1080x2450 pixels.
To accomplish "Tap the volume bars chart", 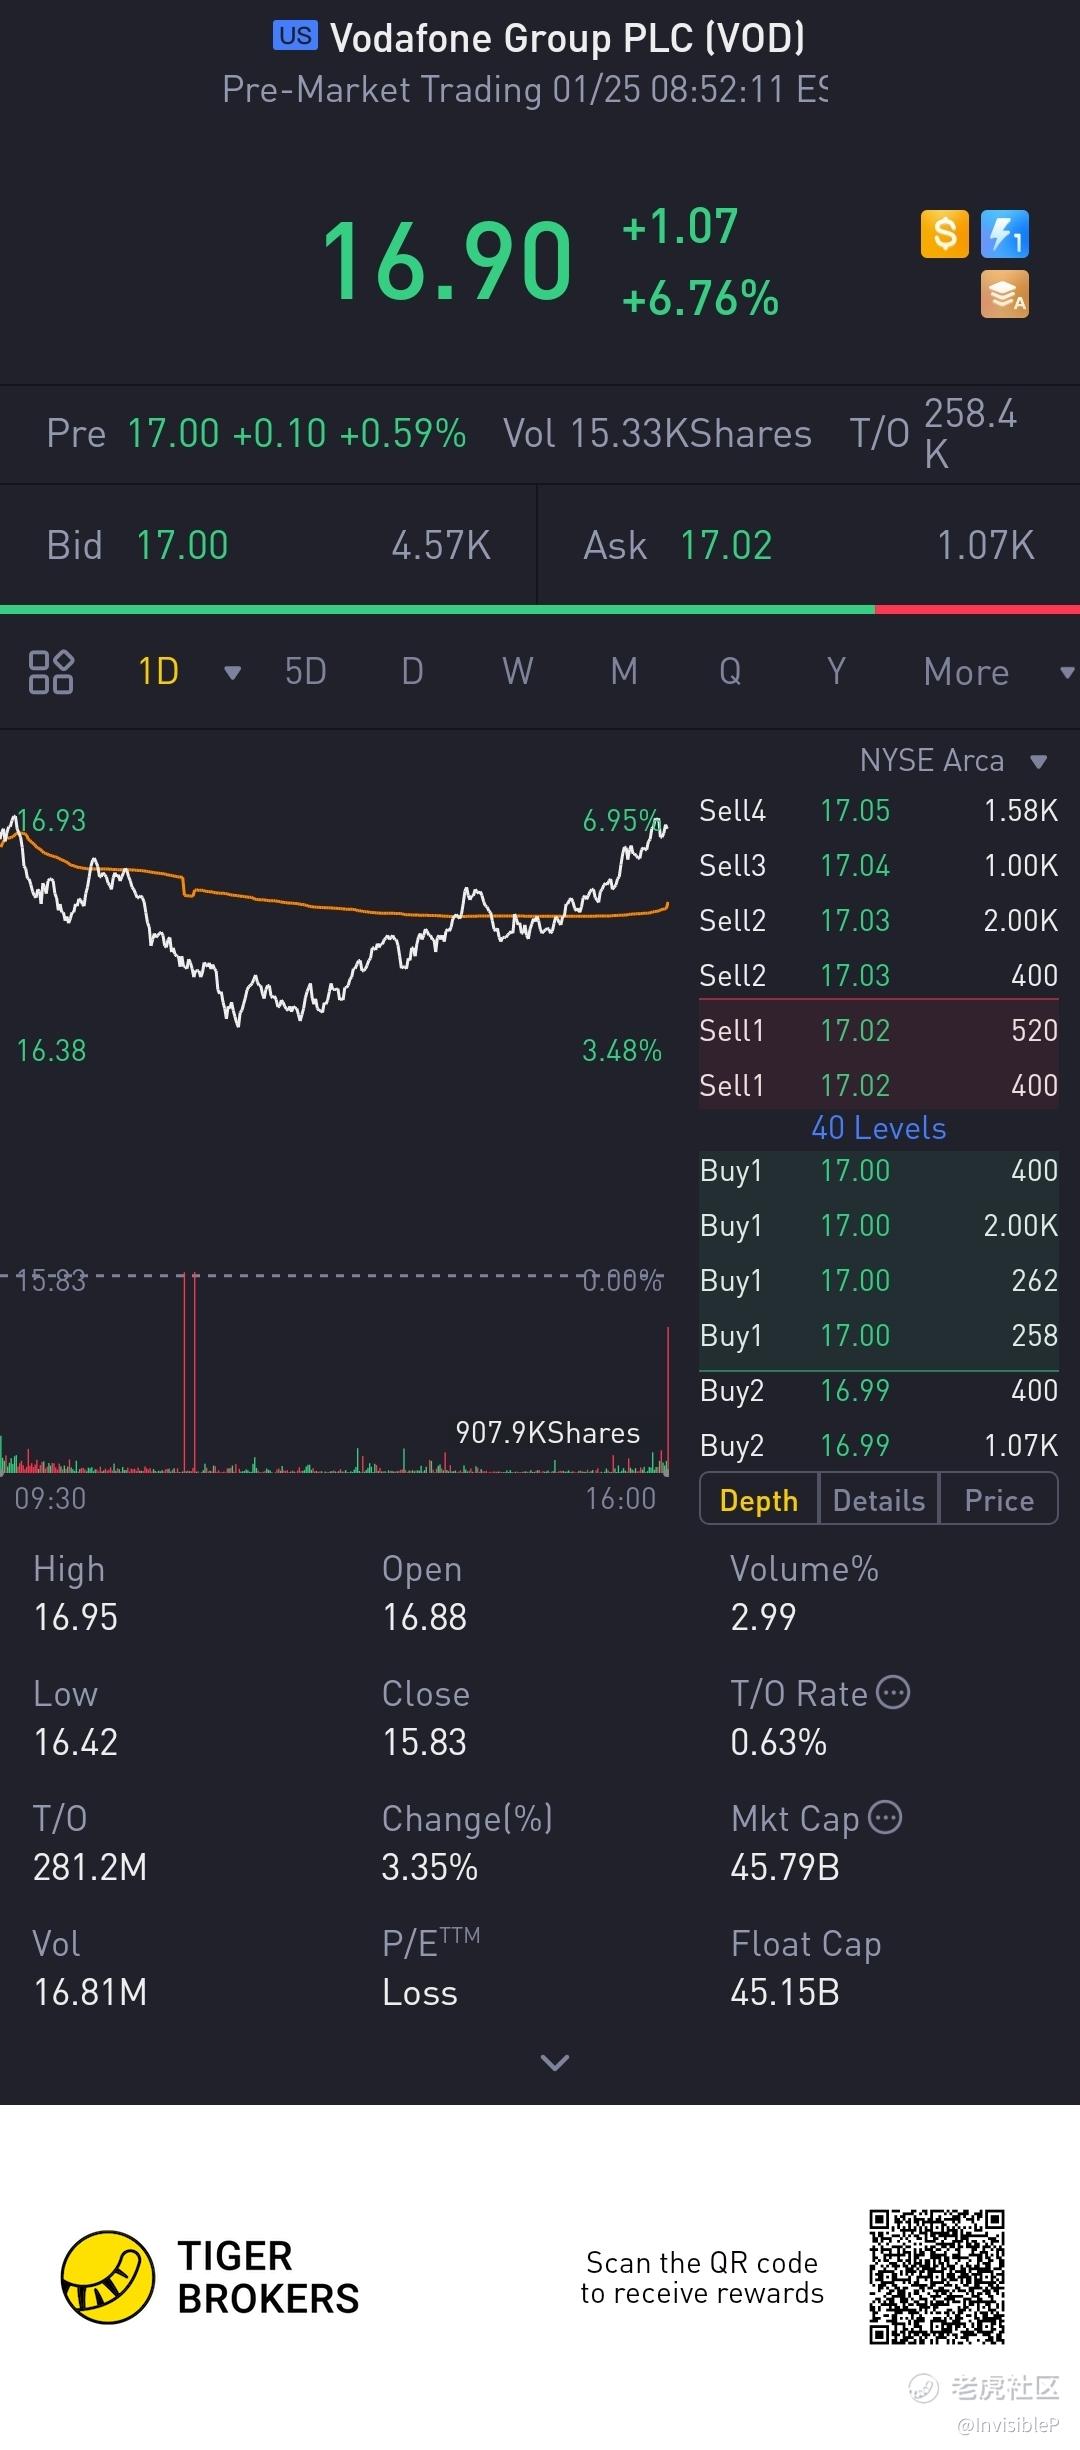I will coord(334,1375).
